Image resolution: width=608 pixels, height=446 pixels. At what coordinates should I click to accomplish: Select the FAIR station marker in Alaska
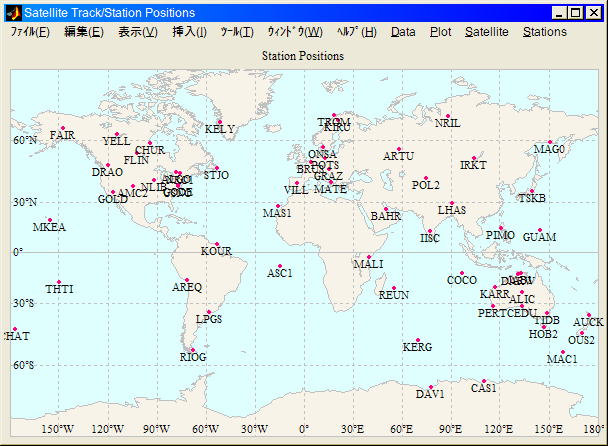coord(63,129)
